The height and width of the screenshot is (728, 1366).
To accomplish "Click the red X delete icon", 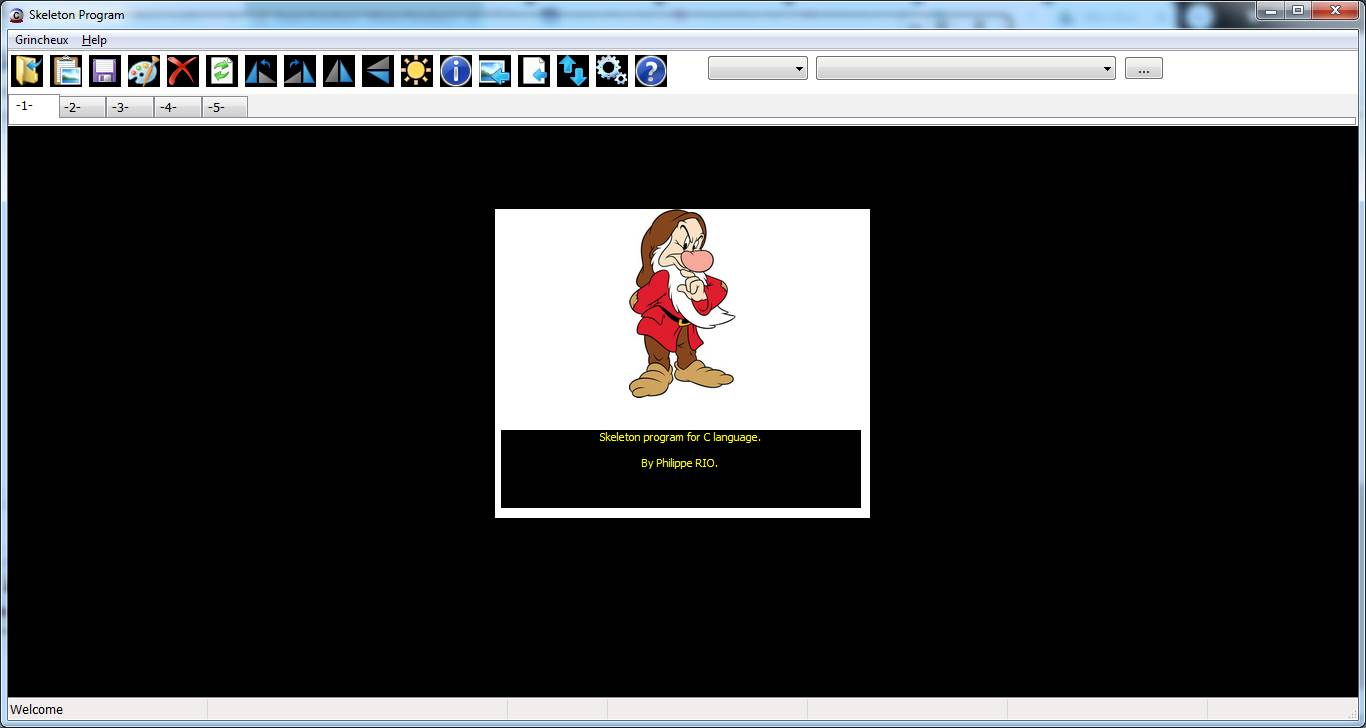I will (183, 71).
